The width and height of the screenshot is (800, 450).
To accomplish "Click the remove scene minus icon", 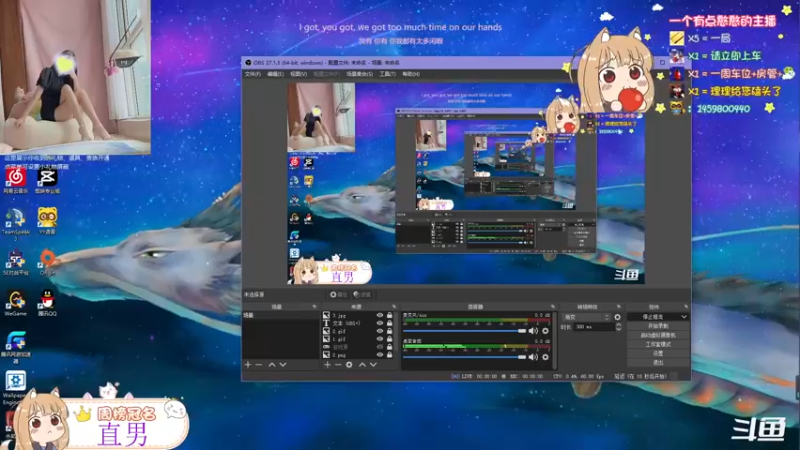I will click(x=259, y=365).
